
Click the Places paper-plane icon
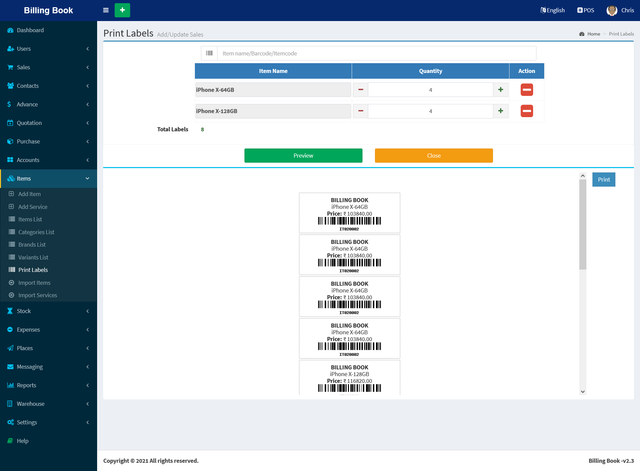(x=10, y=348)
